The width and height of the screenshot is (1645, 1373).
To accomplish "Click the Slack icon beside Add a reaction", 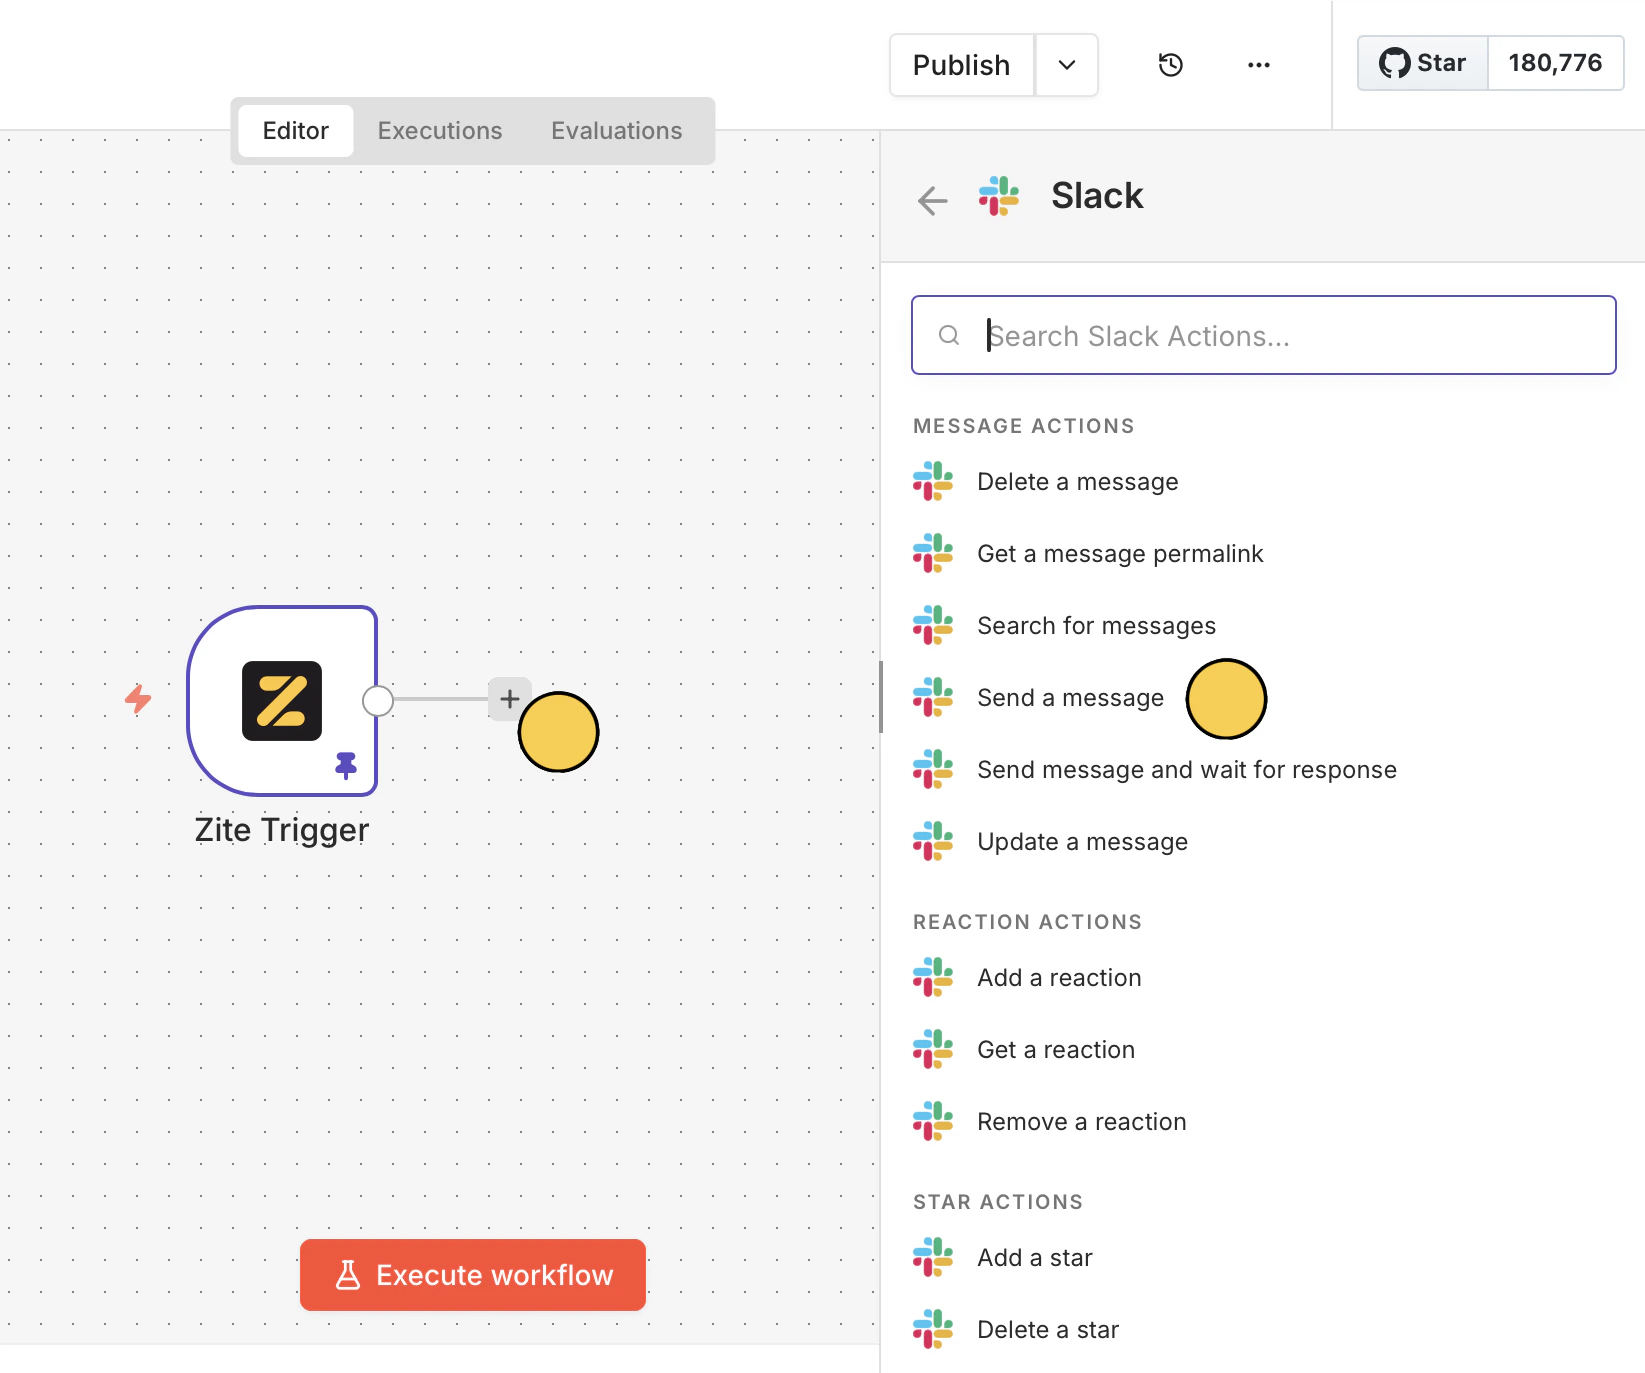I will (933, 977).
